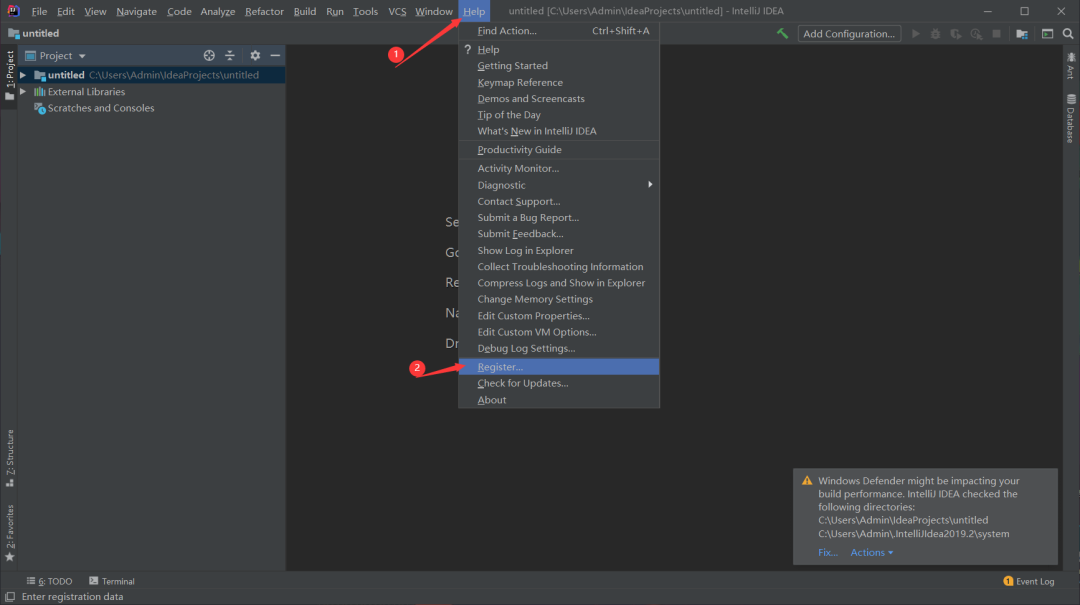Open the Terminal tool window
Screen dimensions: 1080x605
tap(112, 581)
